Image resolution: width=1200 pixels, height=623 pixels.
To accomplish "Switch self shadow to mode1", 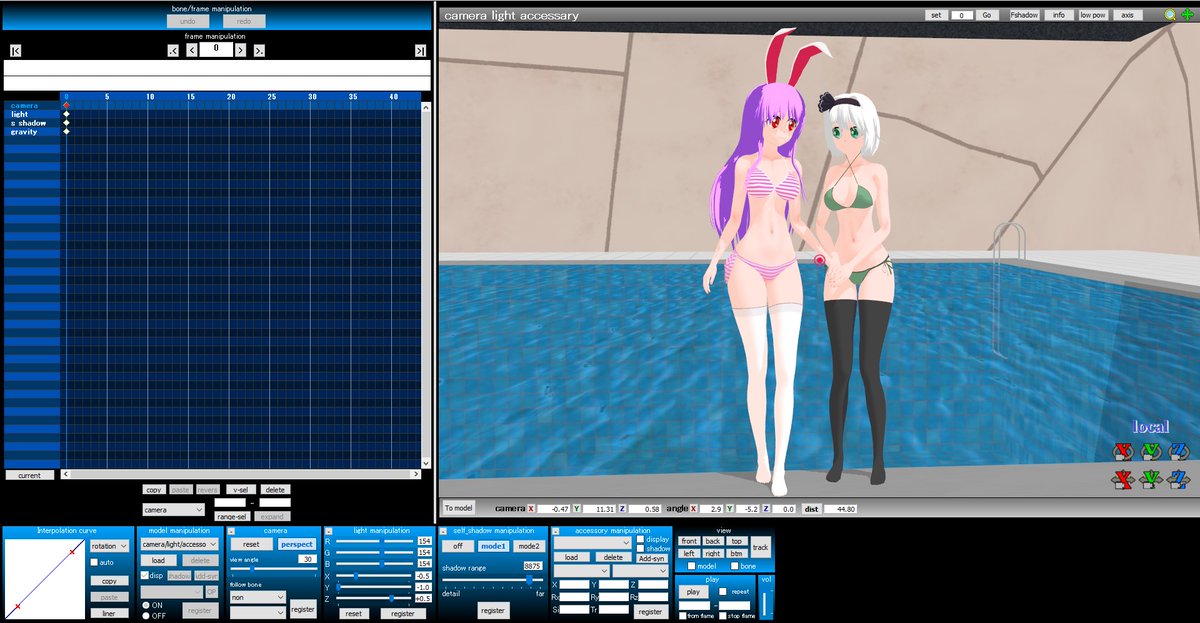I will point(493,546).
